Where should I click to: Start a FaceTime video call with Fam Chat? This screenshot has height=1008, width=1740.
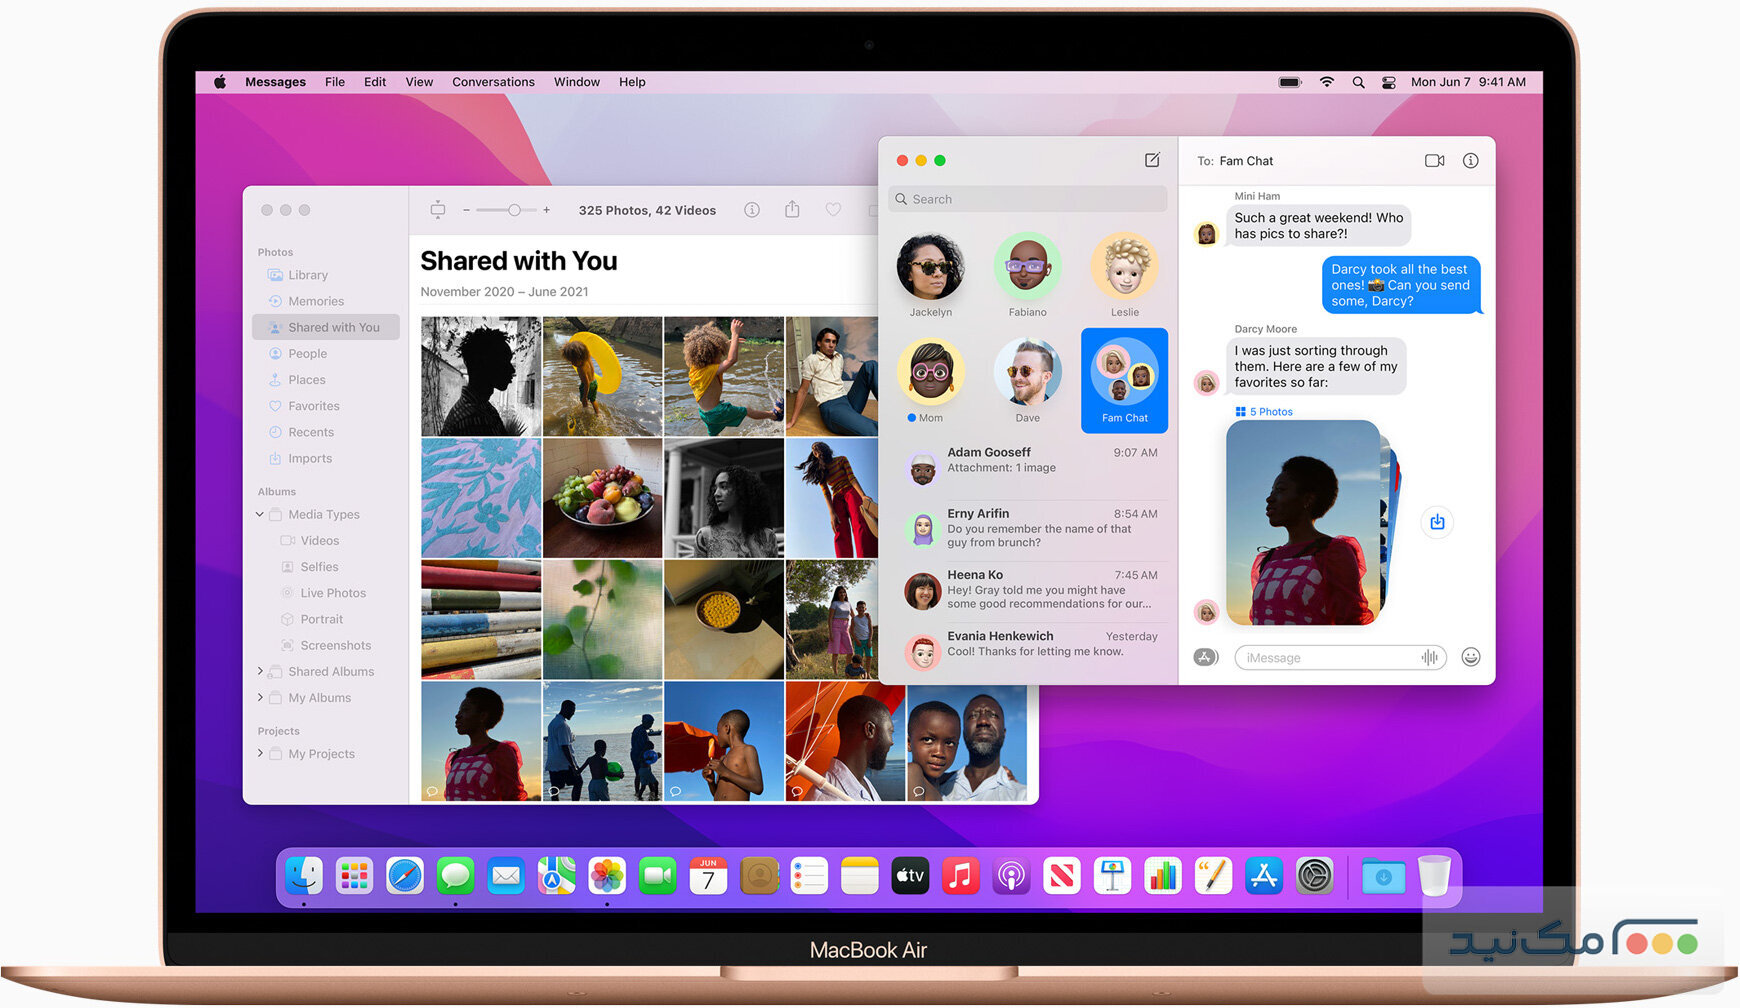click(1435, 160)
